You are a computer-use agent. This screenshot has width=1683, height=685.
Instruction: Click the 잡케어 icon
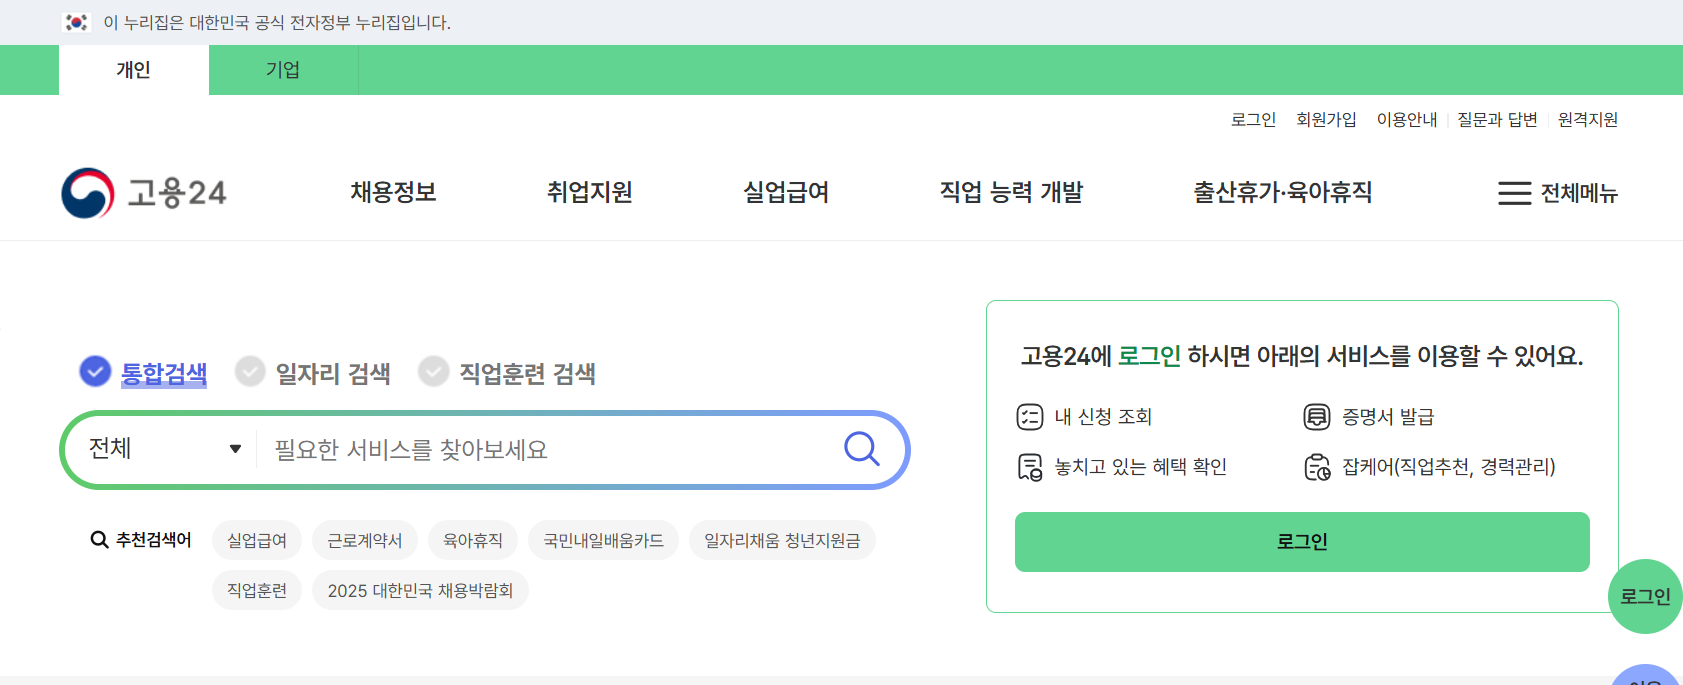[x=1317, y=467]
